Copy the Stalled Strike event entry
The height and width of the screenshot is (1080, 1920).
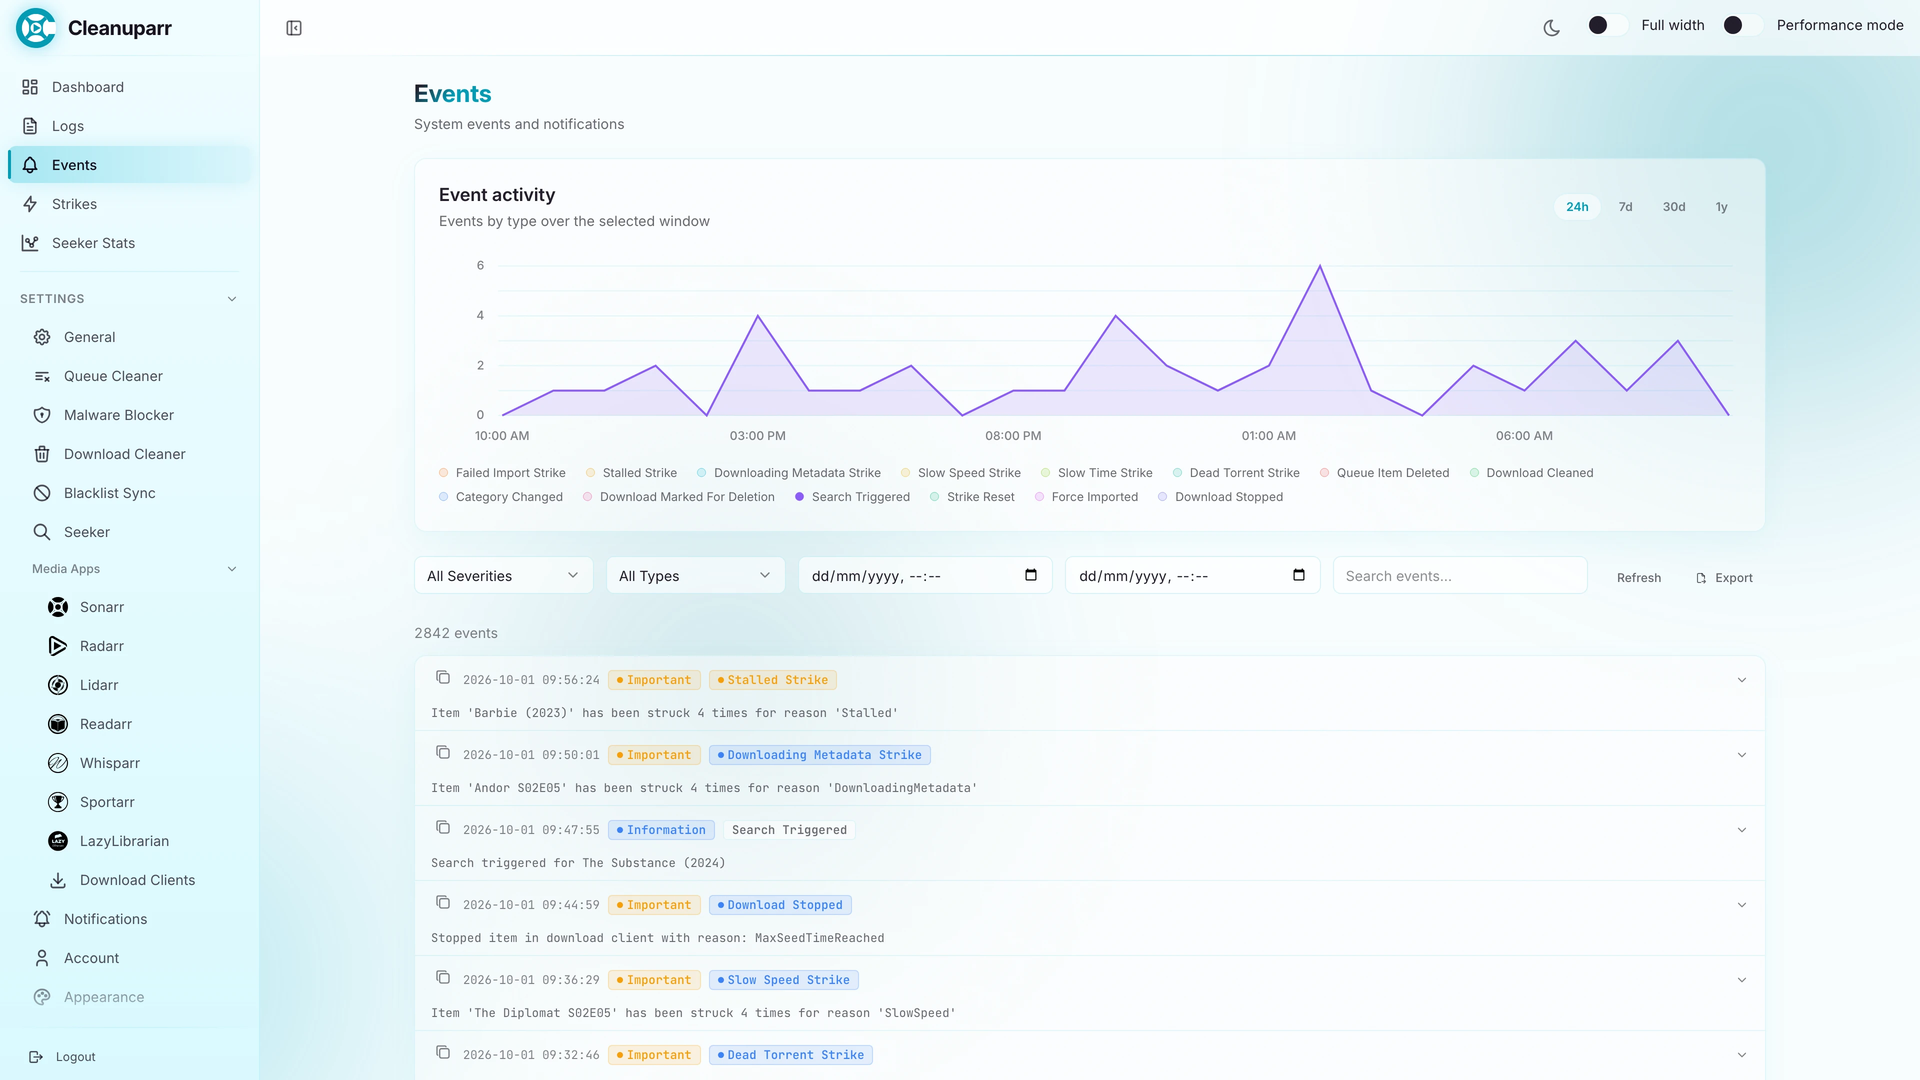click(x=443, y=678)
